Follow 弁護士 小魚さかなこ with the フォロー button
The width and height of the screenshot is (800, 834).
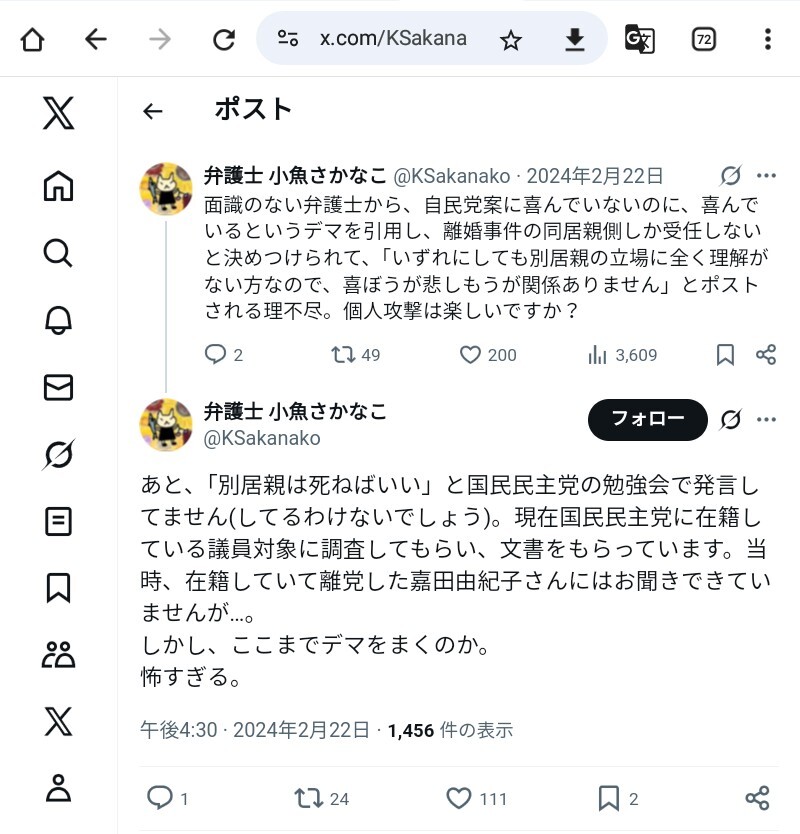[647, 420]
